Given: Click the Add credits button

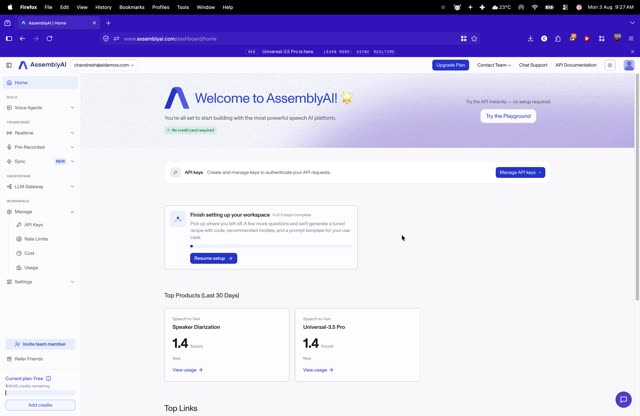Looking at the screenshot, I should (x=40, y=405).
